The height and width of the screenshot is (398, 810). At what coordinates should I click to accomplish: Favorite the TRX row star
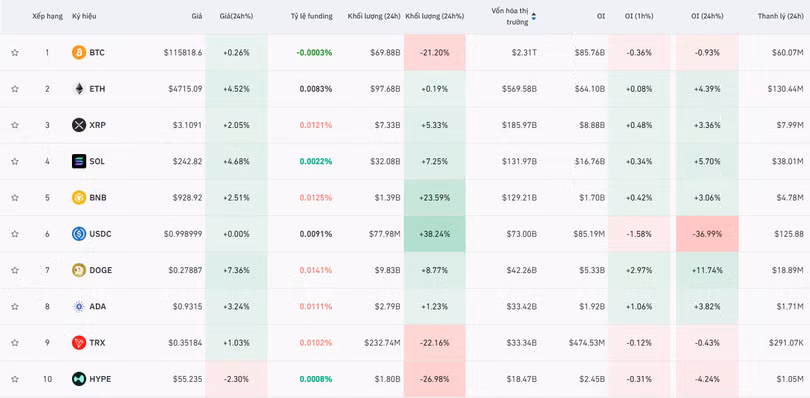pos(15,343)
